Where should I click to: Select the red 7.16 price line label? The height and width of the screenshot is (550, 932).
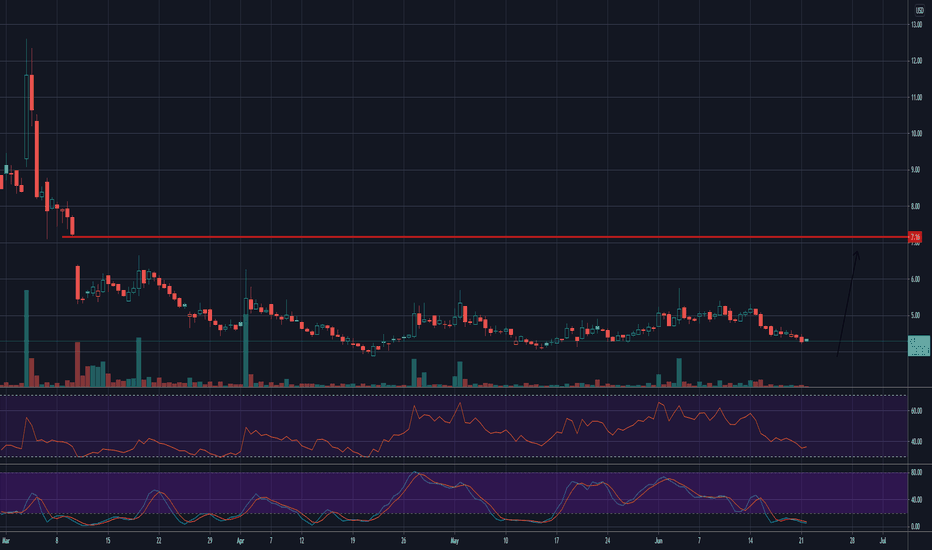pos(915,237)
